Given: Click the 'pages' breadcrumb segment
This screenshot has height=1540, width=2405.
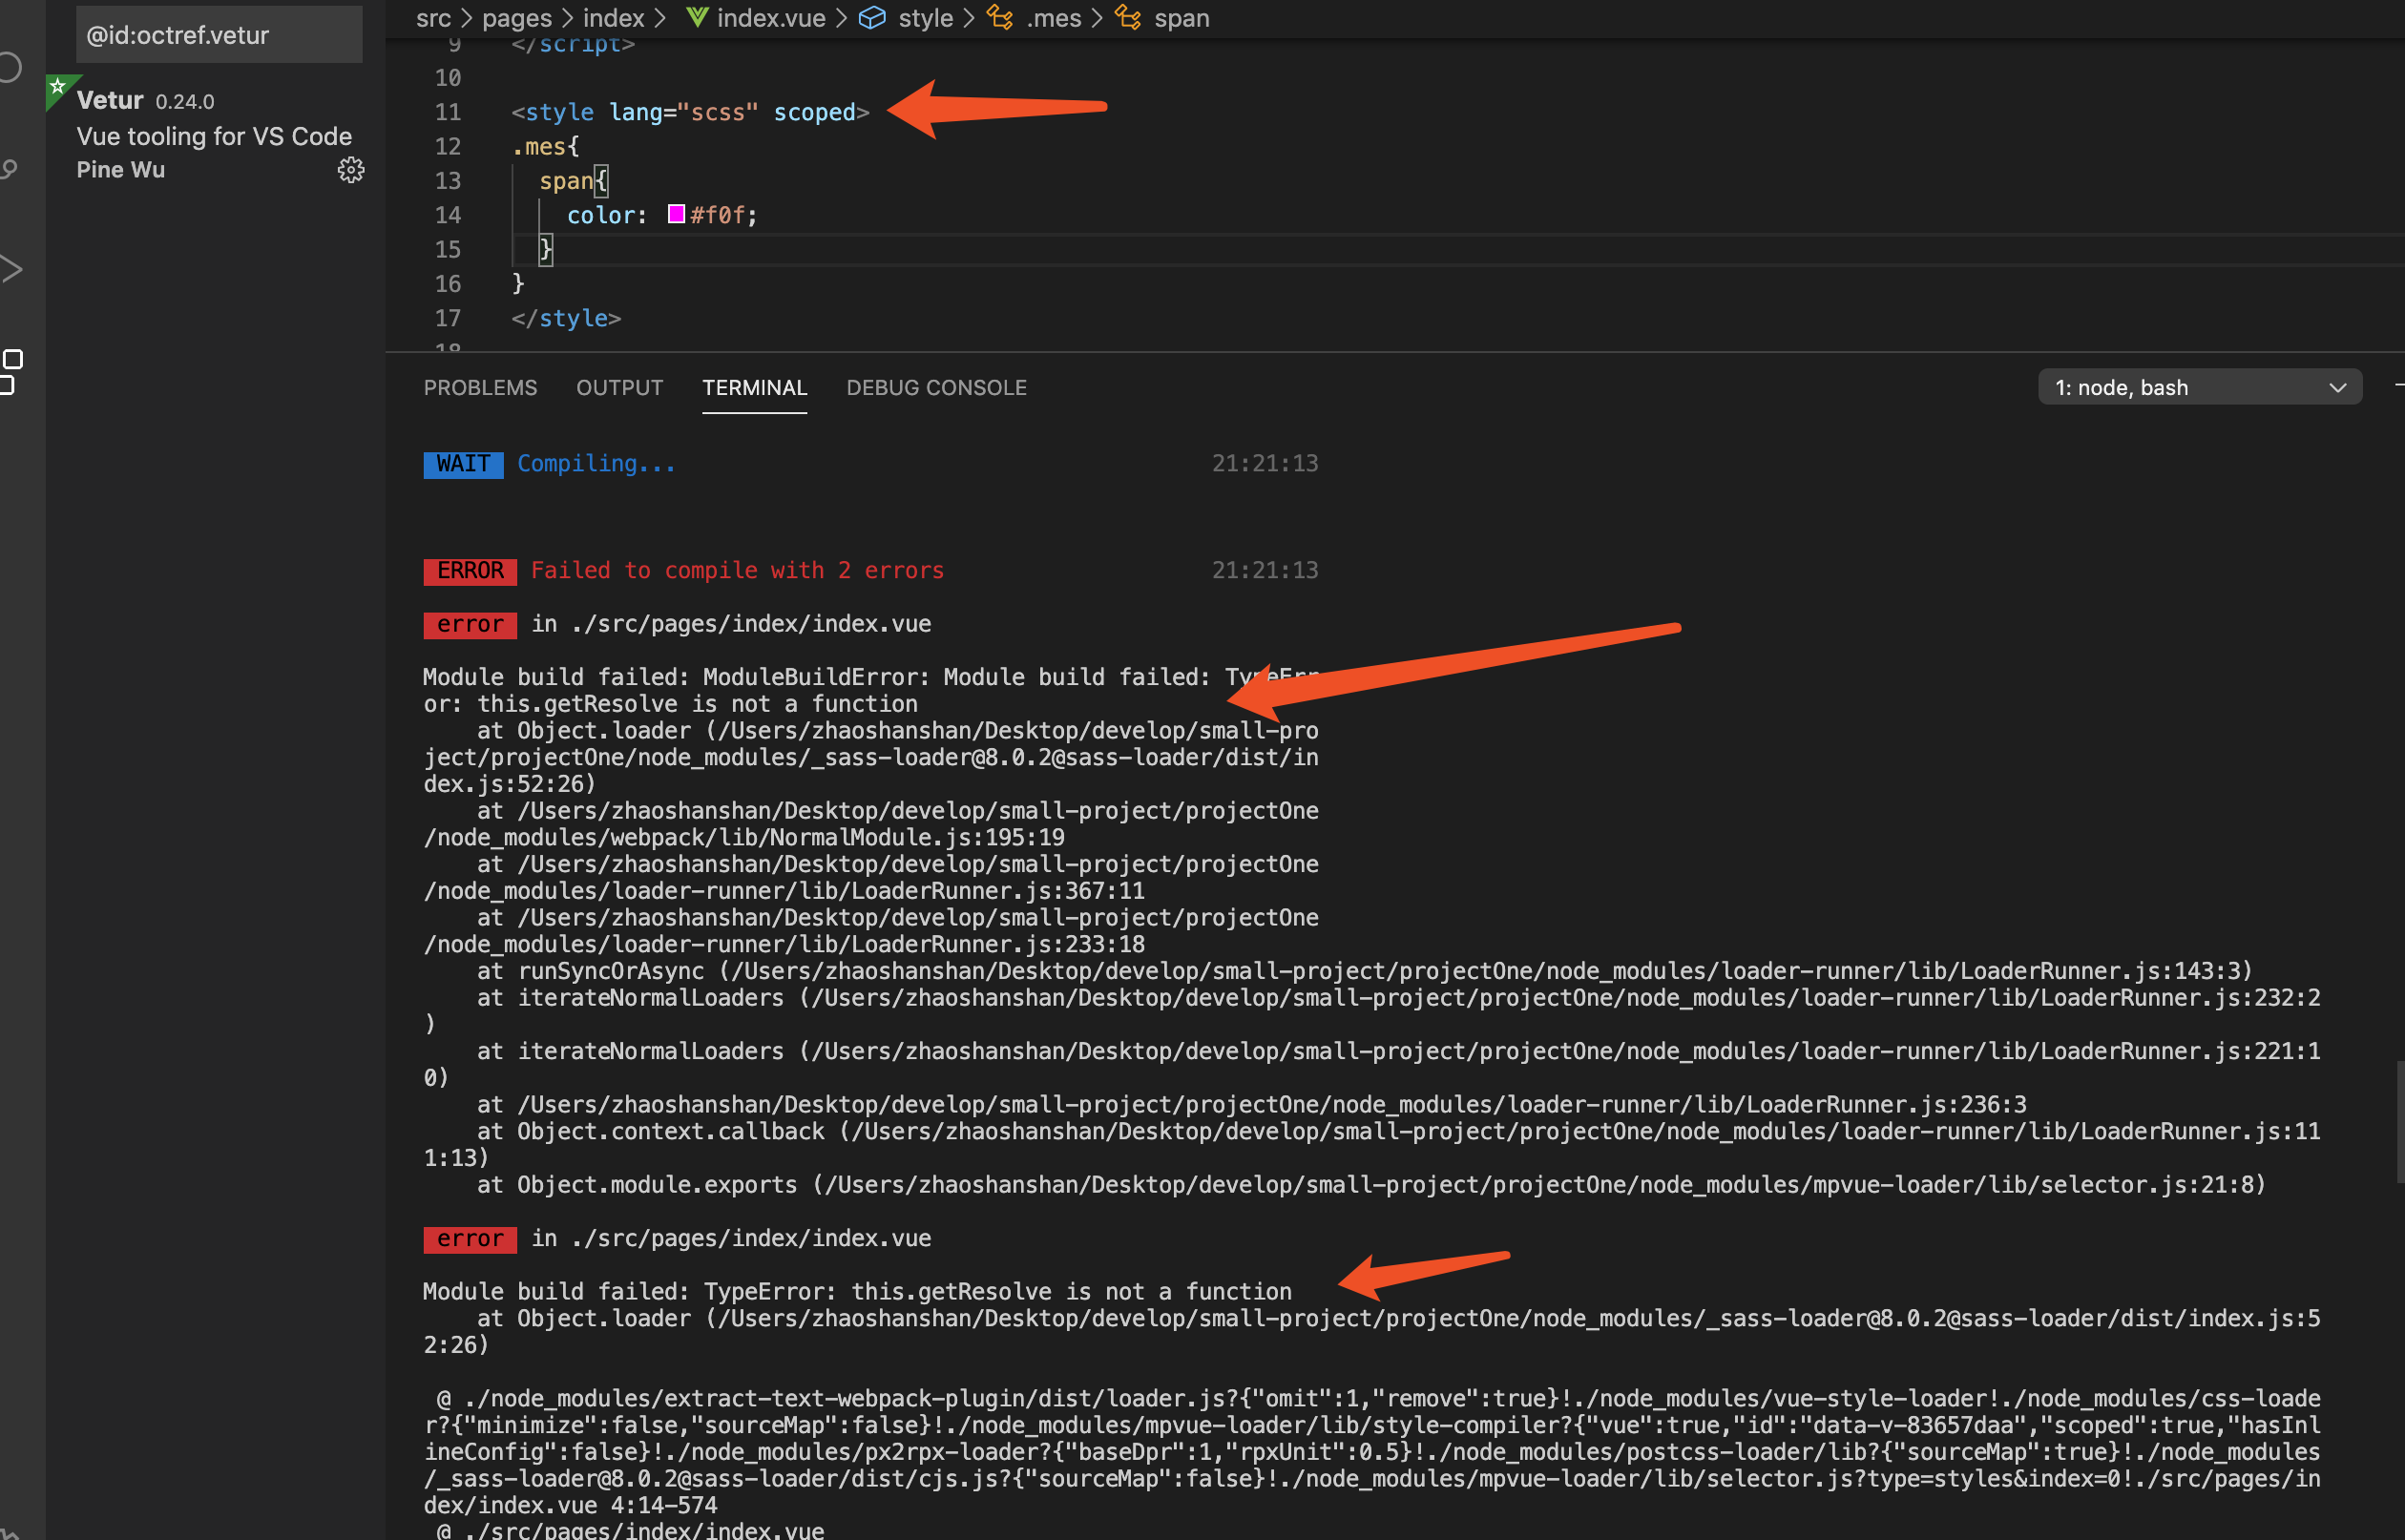Looking at the screenshot, I should [x=516, y=18].
